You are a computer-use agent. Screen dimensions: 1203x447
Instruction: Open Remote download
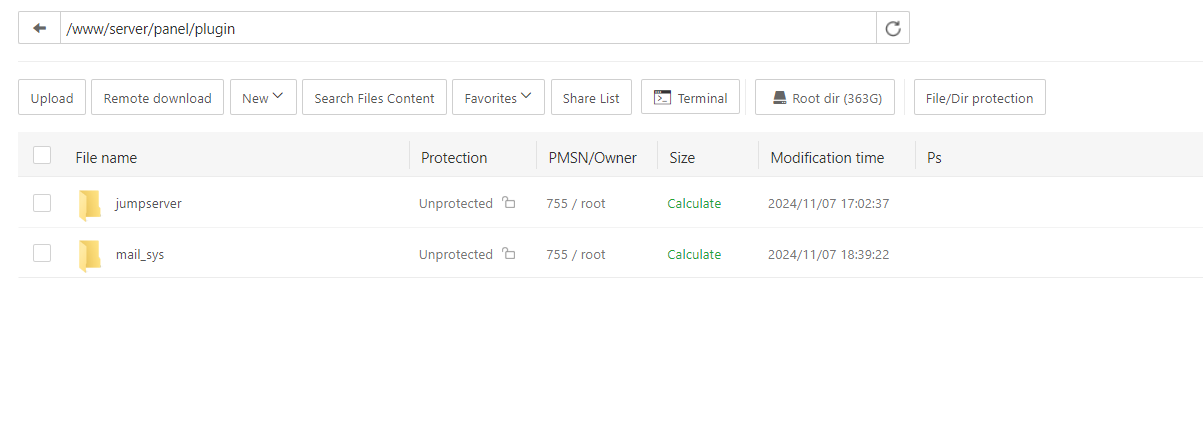tap(157, 98)
